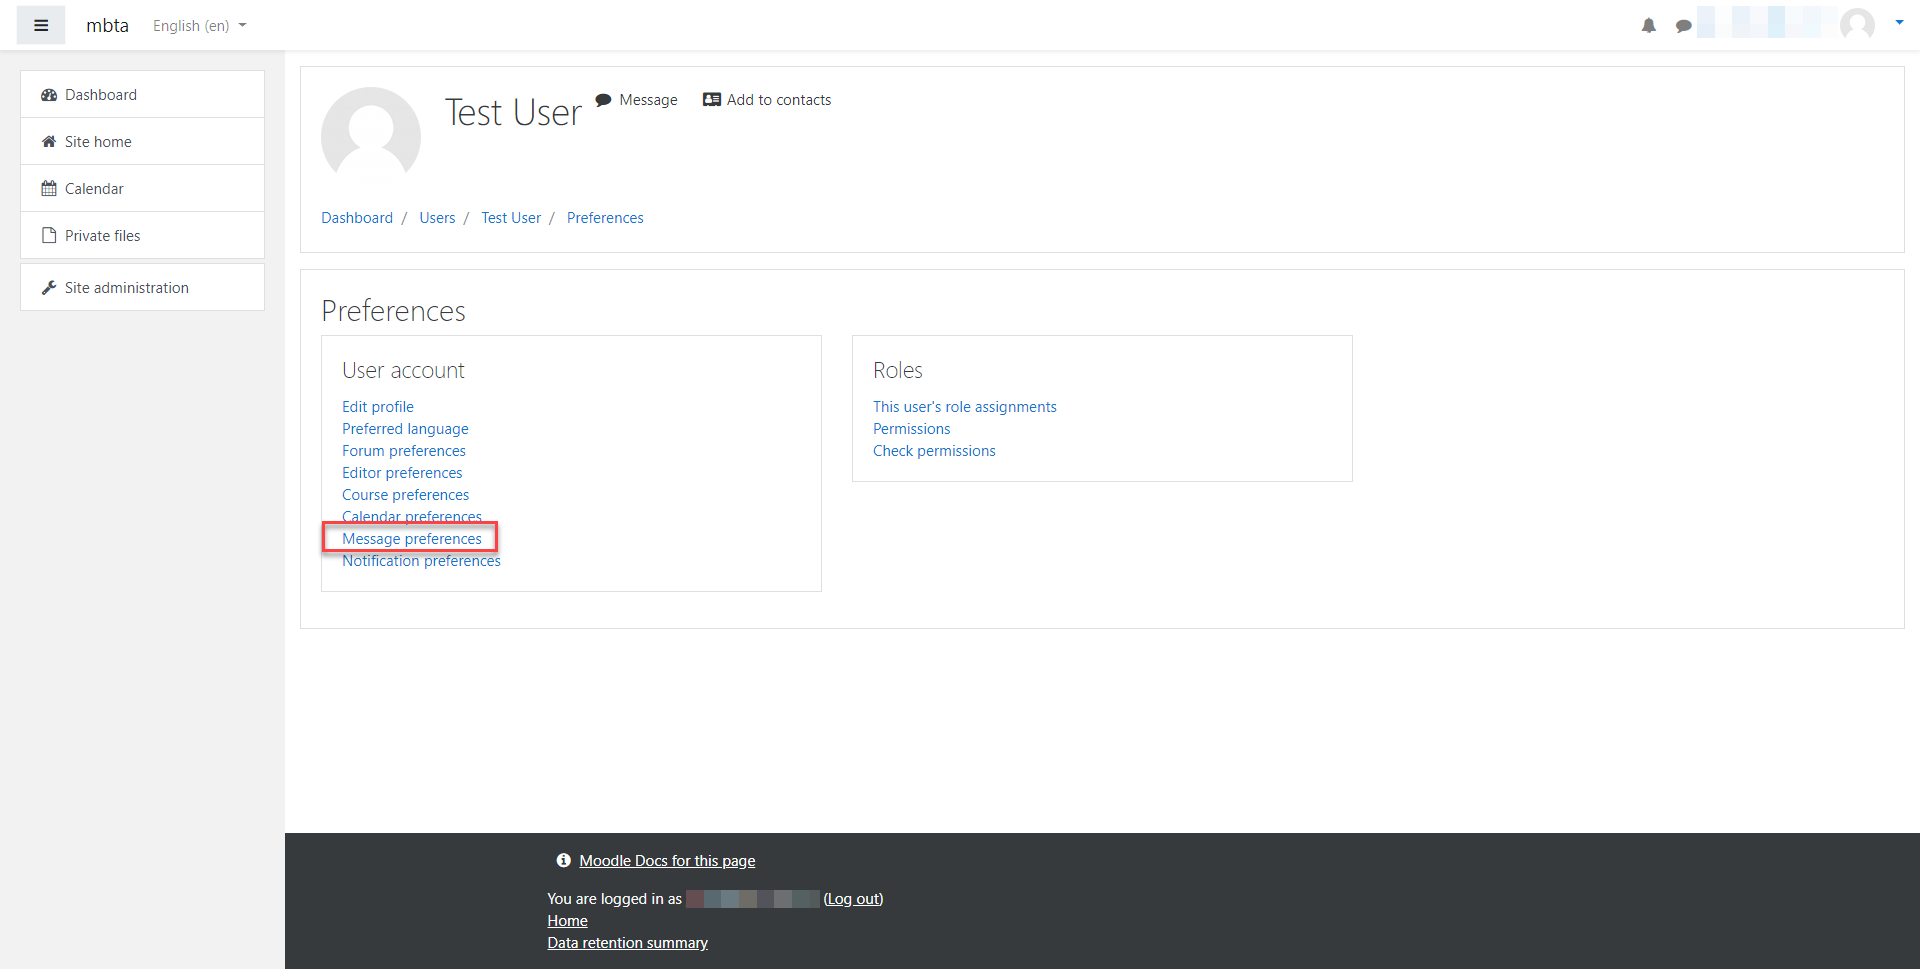Image resolution: width=1920 pixels, height=969 pixels.
Task: Send a Message to Test User
Action: pyautogui.click(x=648, y=100)
